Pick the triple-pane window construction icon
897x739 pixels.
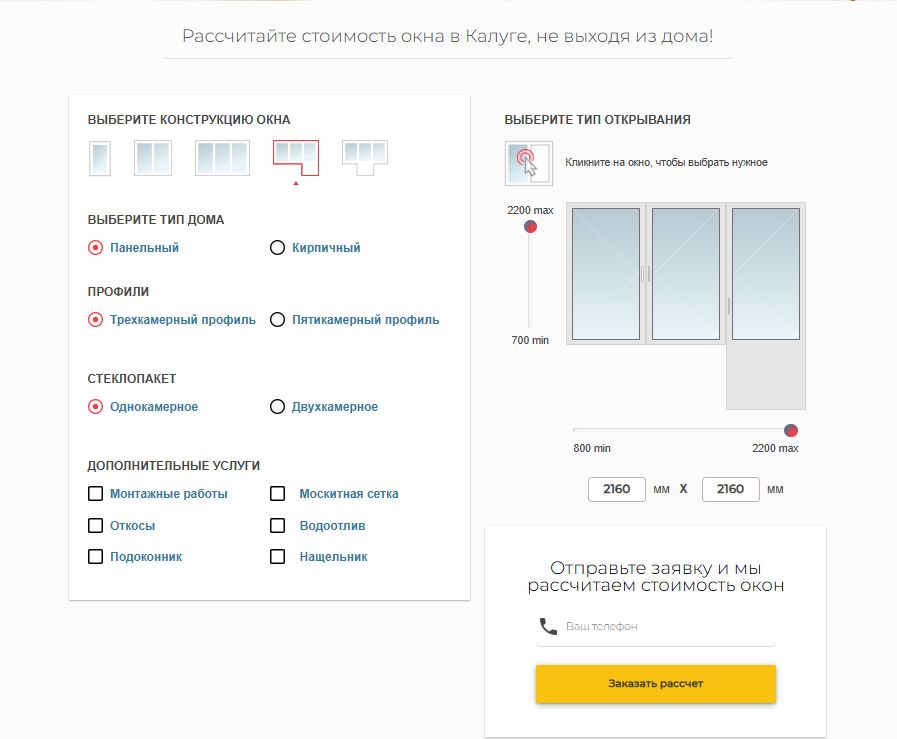(221, 158)
